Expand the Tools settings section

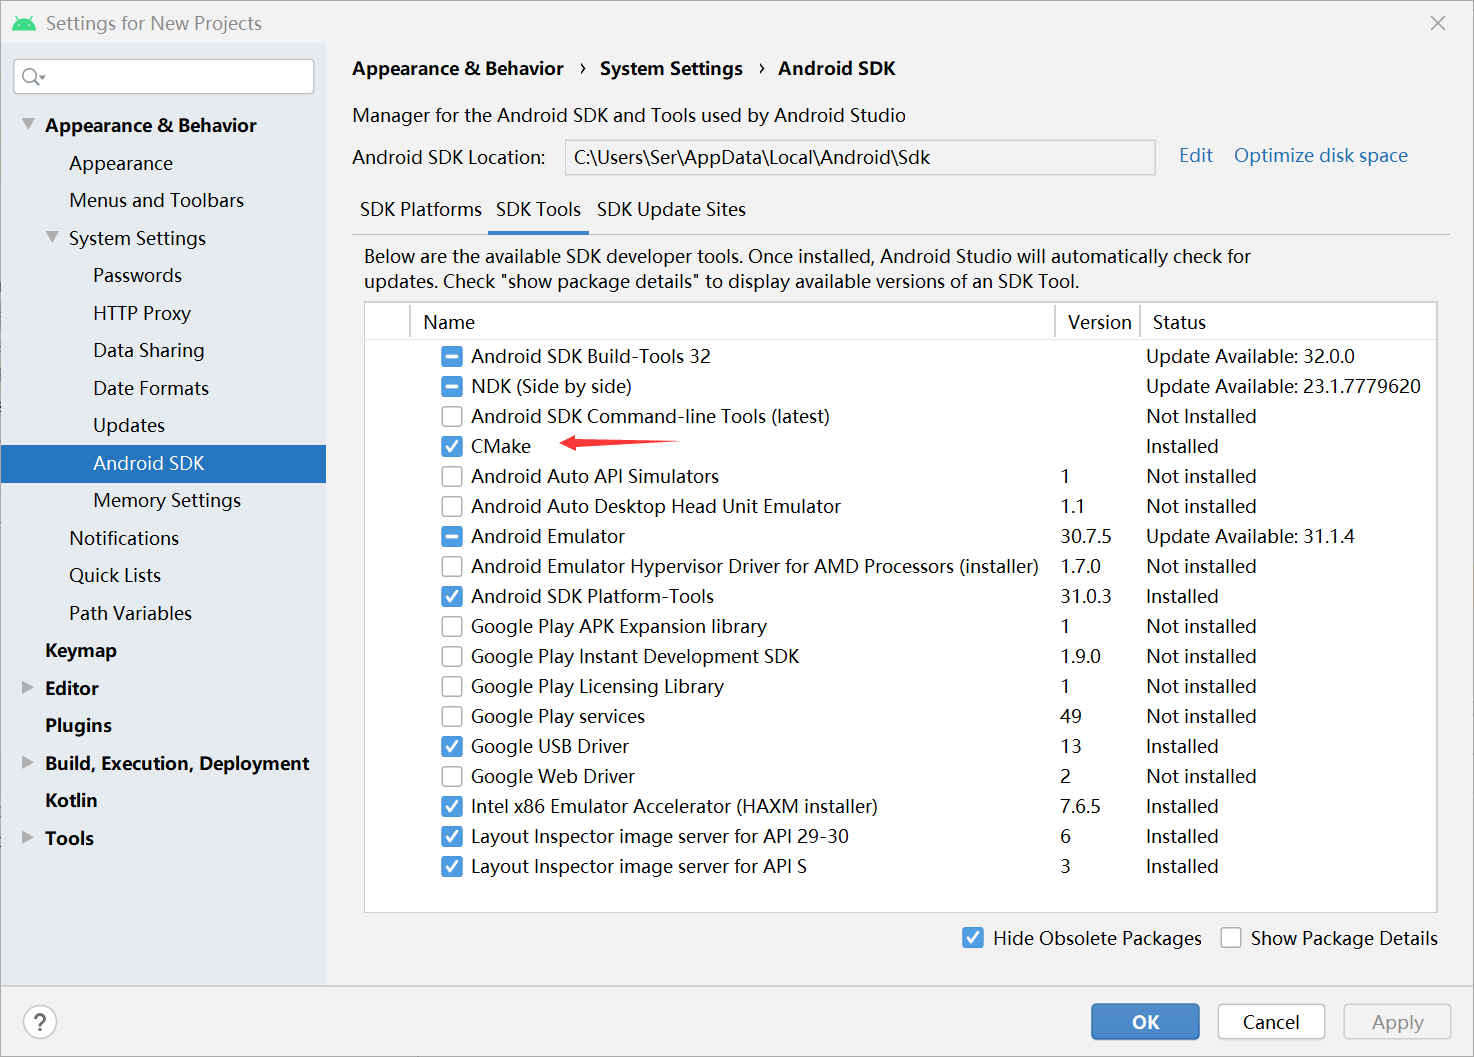(27, 838)
